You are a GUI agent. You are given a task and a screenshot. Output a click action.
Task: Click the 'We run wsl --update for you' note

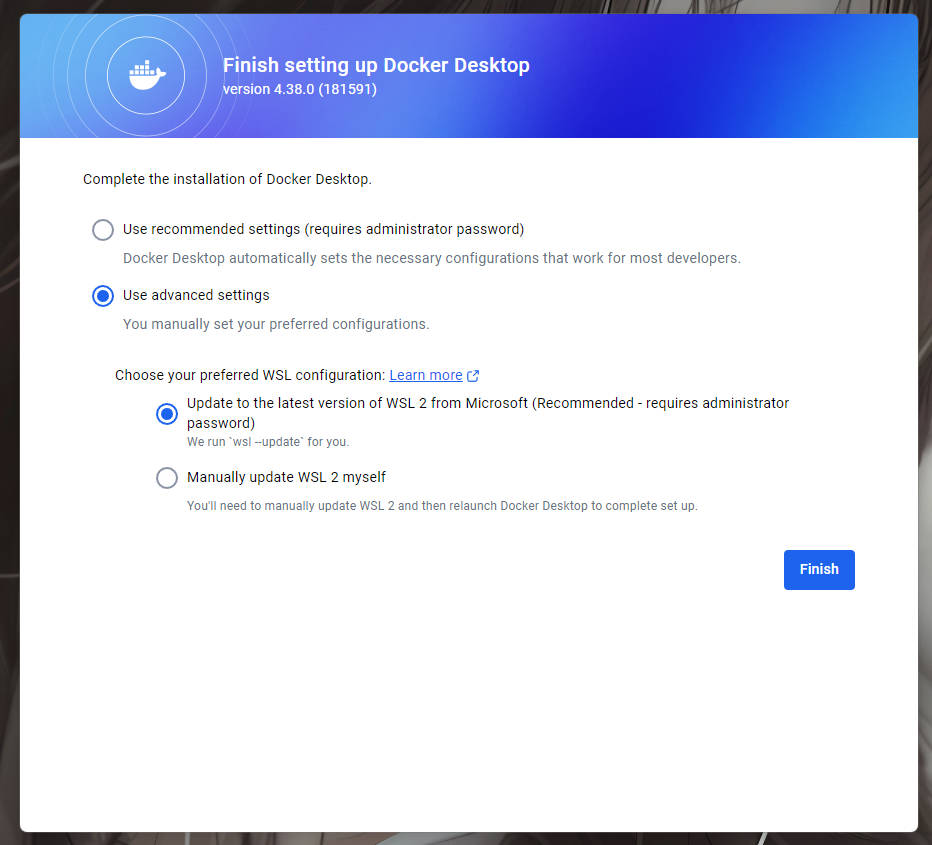click(x=268, y=441)
